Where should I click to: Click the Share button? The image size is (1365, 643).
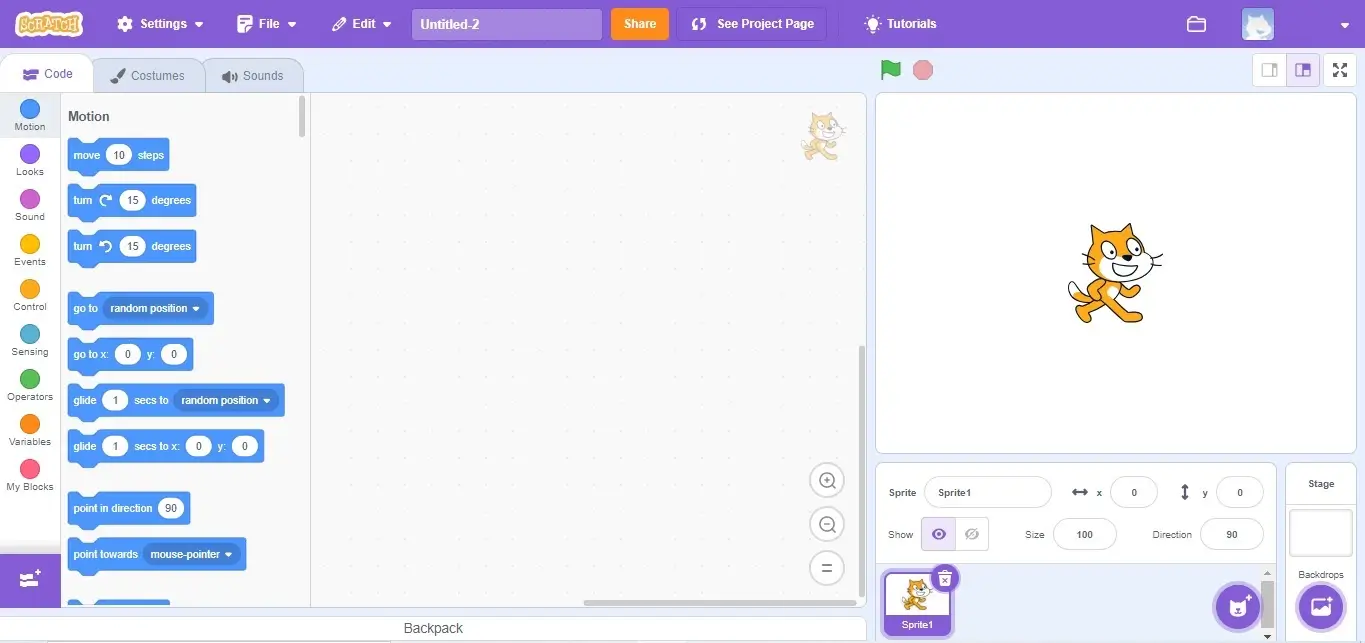[640, 24]
